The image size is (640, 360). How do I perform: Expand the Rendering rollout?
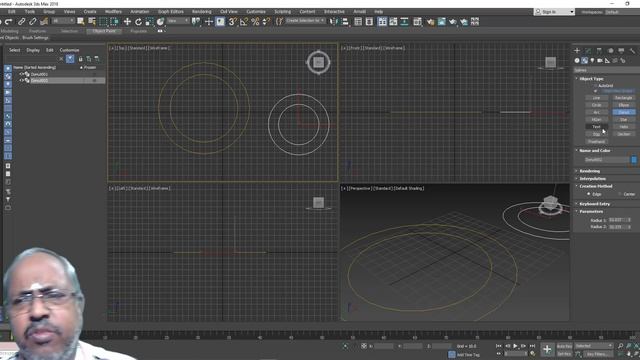point(589,171)
